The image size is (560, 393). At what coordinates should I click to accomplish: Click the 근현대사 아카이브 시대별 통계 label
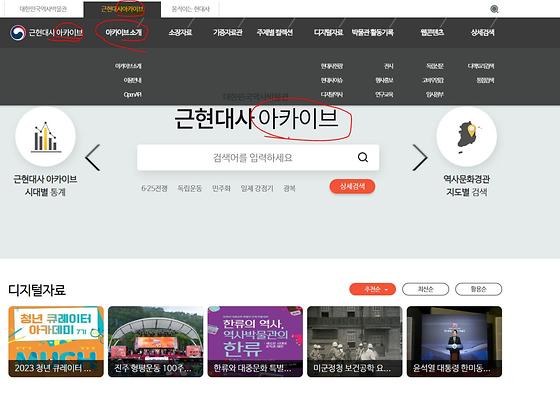pos(45,185)
